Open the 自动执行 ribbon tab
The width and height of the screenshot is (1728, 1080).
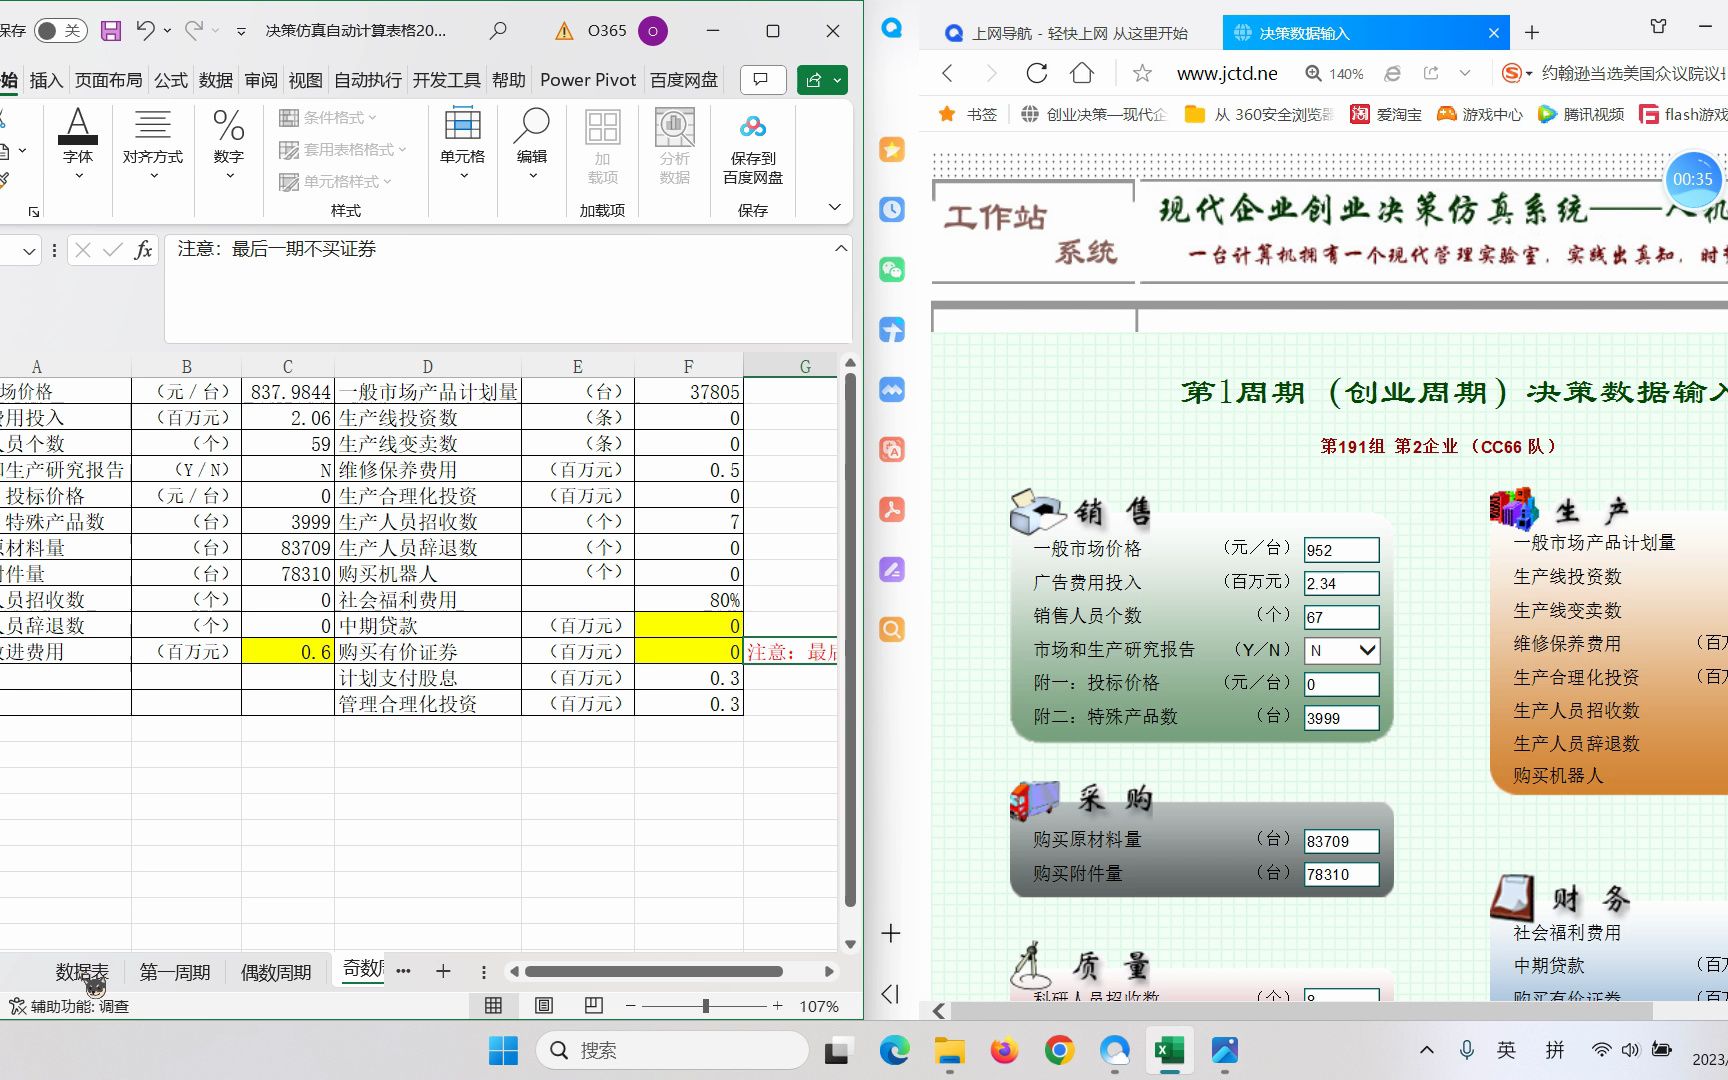point(367,80)
